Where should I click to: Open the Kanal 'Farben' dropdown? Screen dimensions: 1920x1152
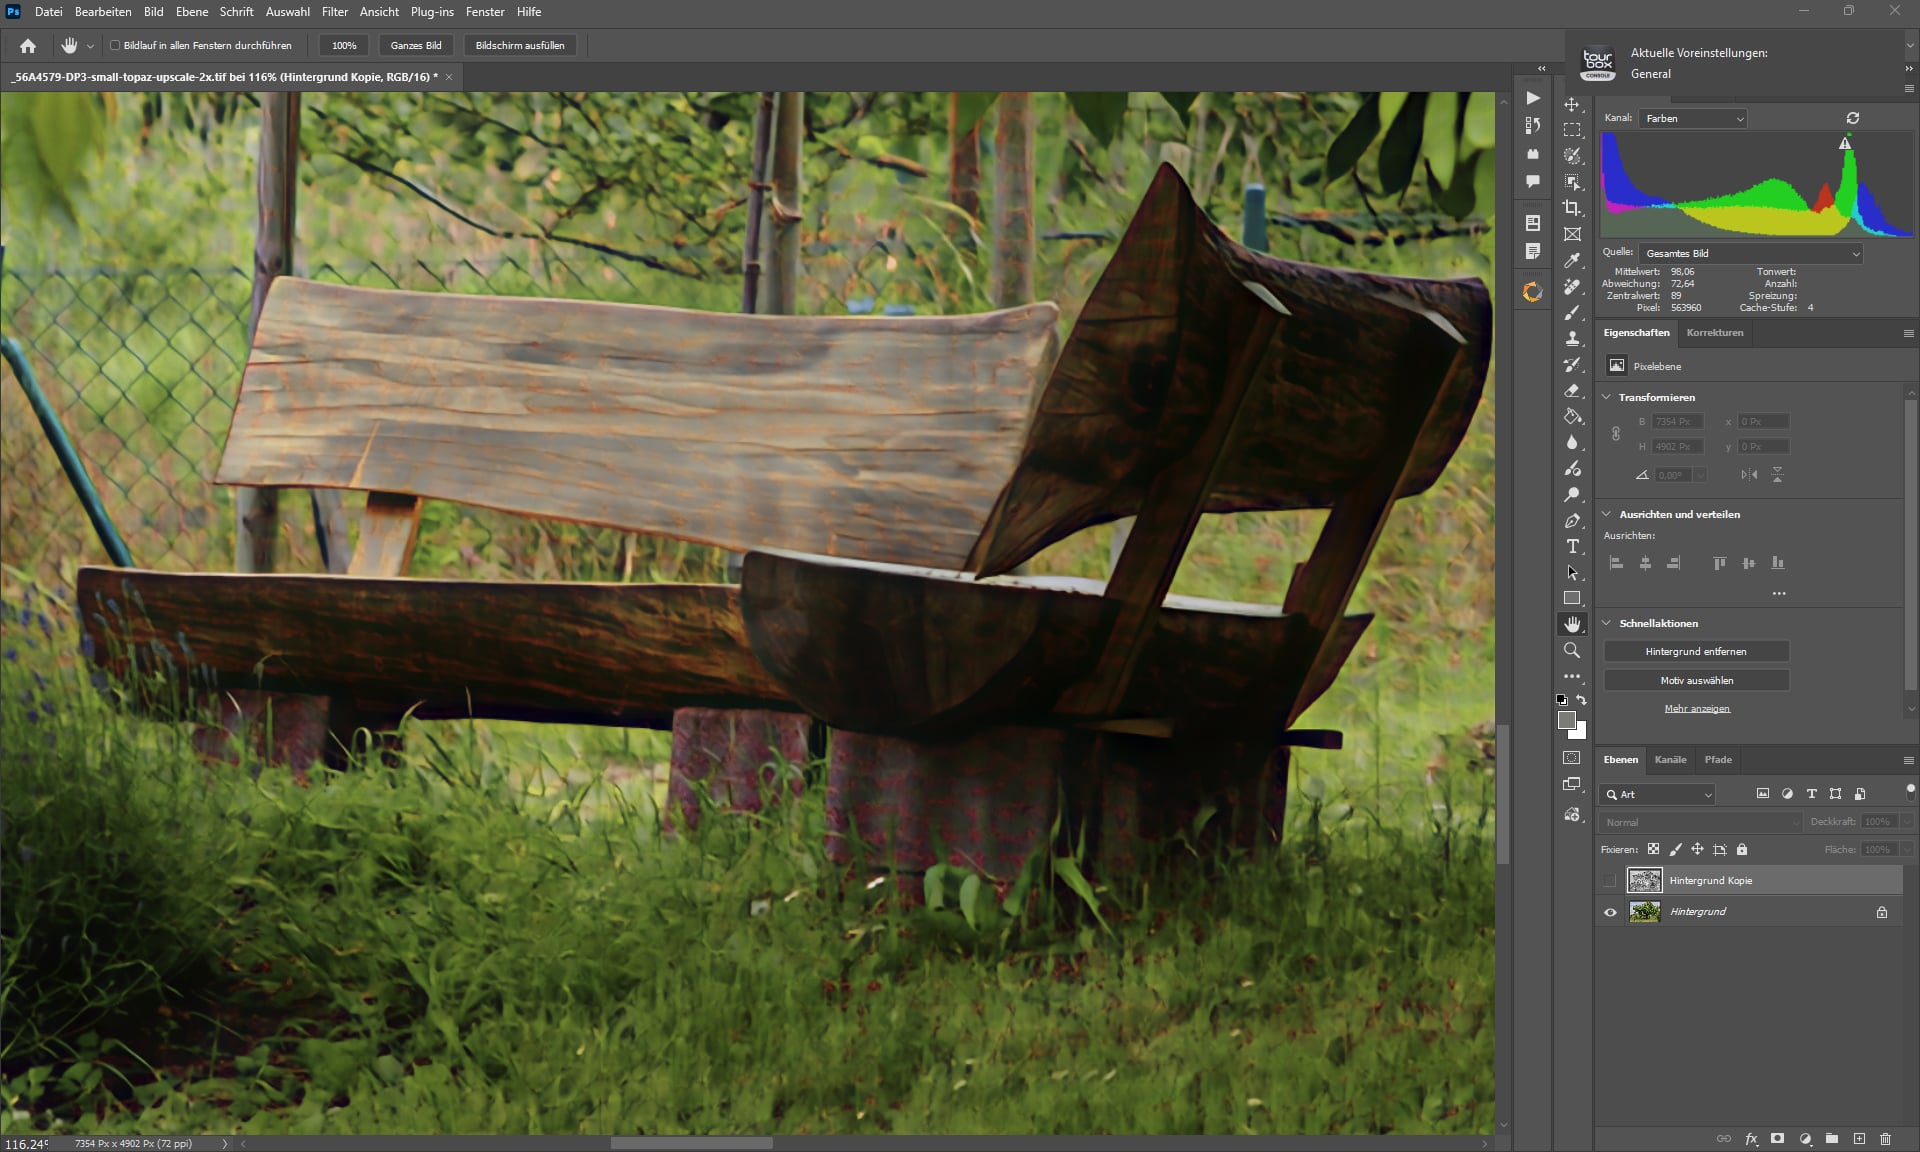[x=1693, y=118]
